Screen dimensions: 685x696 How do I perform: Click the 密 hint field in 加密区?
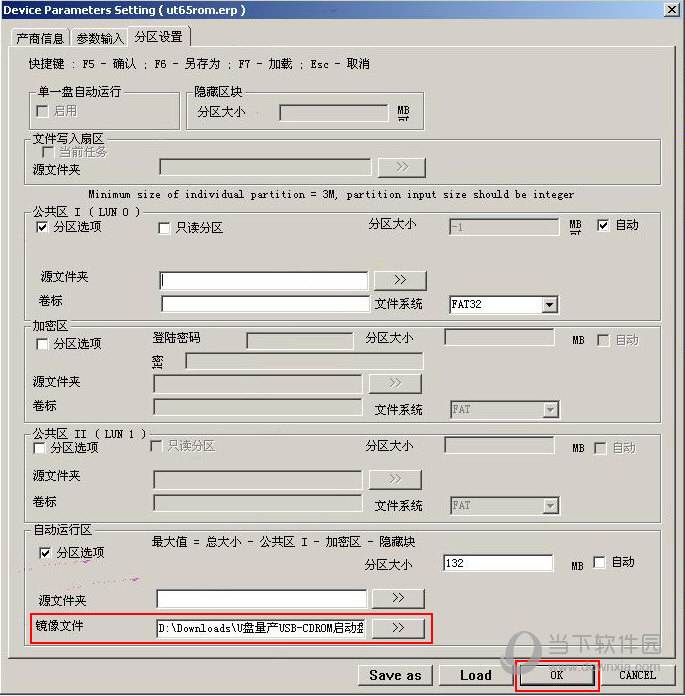304,361
